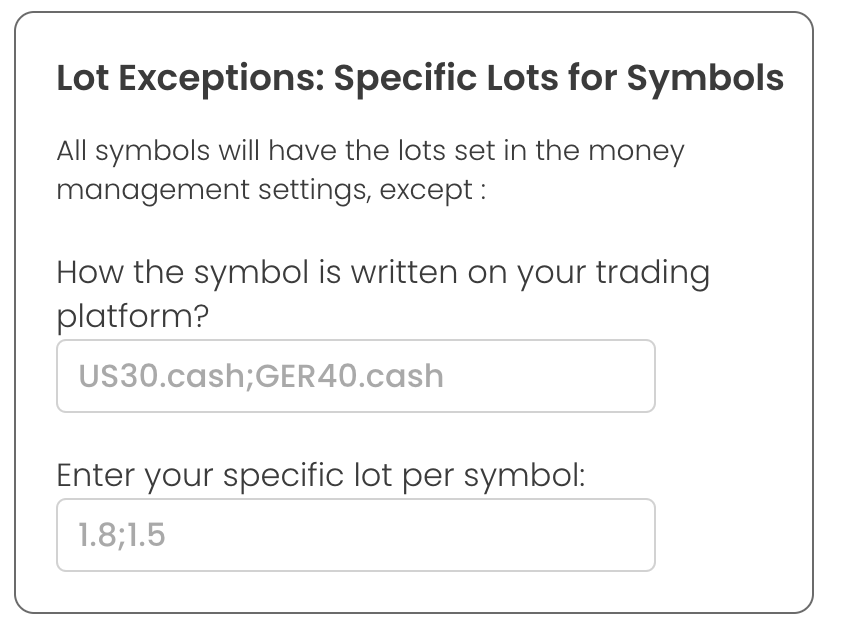Click the symbol name input field
Image resolution: width=842 pixels, height=636 pixels.
(355, 376)
